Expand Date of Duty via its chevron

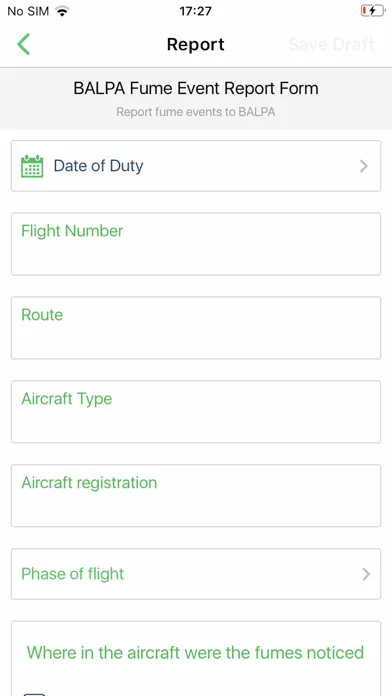coord(364,166)
